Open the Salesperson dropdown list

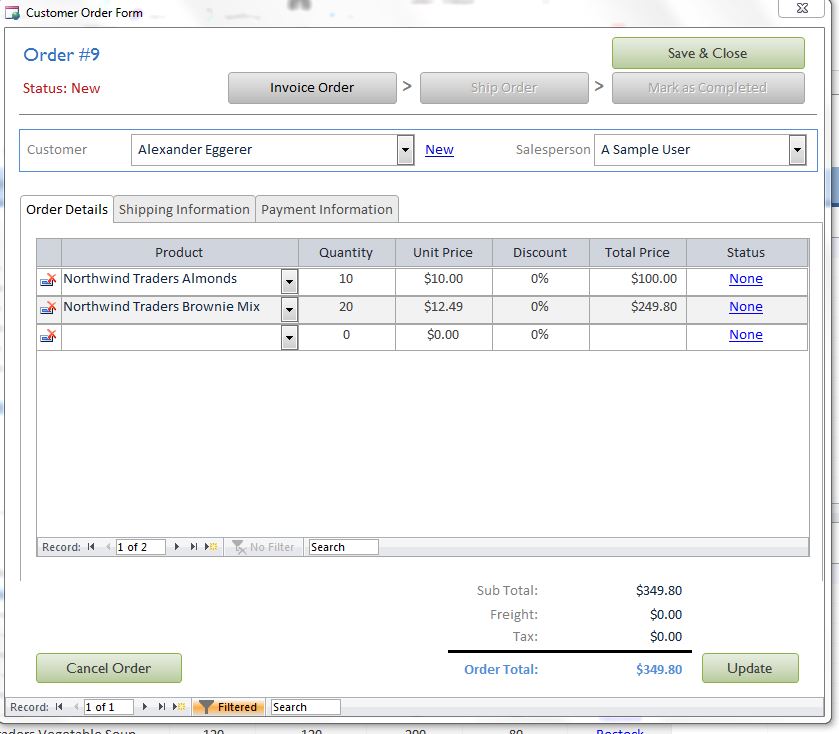point(797,150)
